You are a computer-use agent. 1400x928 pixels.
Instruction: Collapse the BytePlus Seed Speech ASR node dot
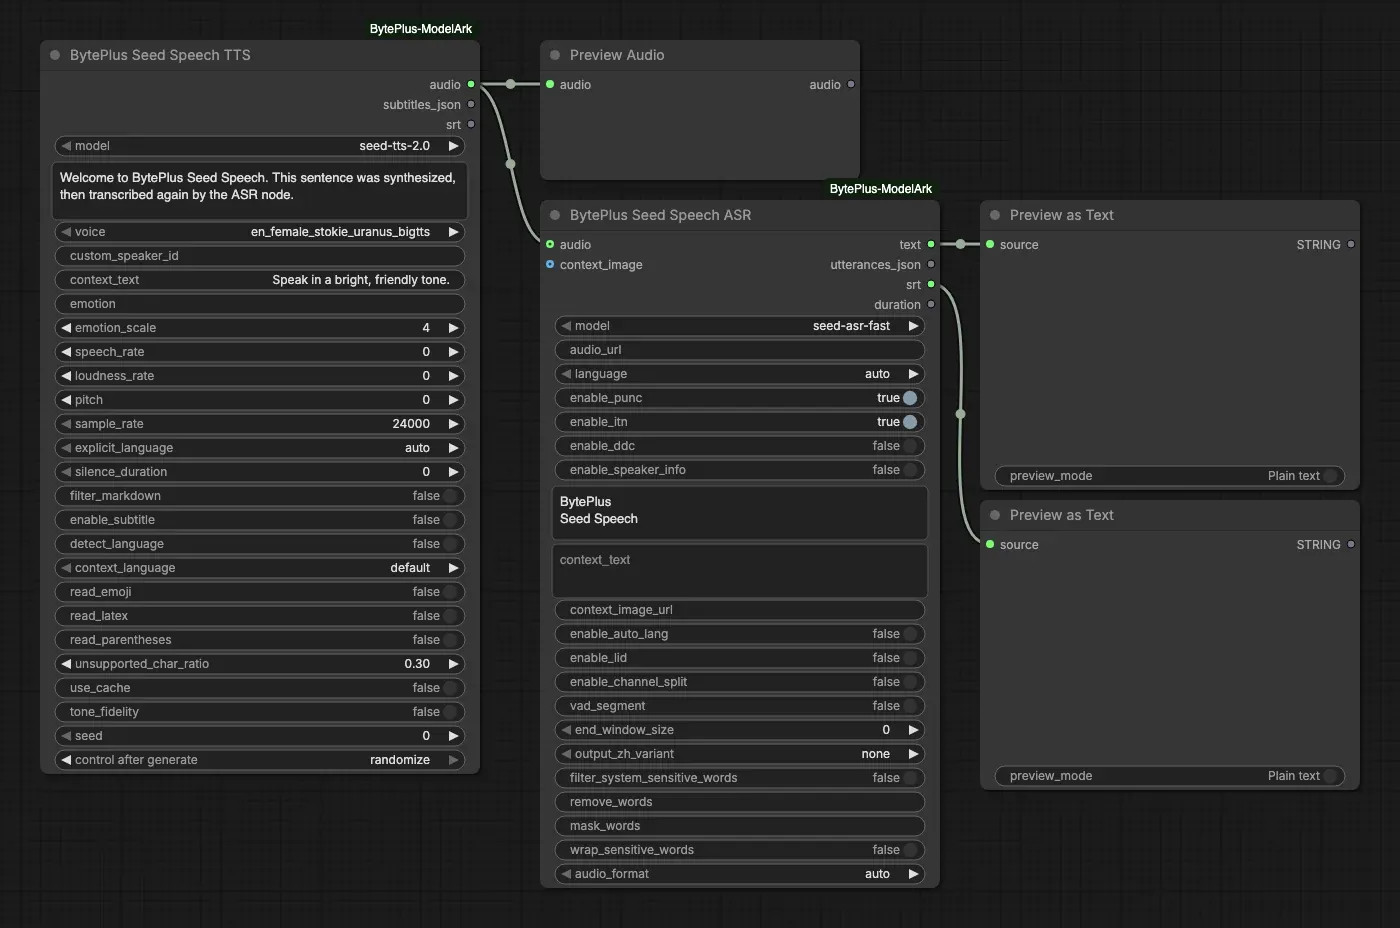click(x=555, y=215)
